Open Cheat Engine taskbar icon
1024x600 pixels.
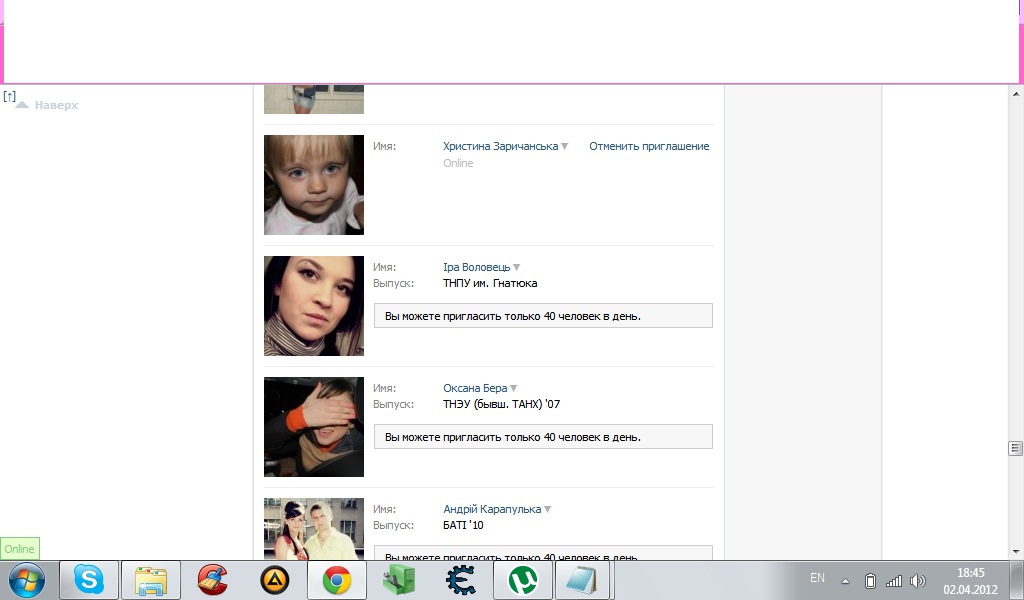460,580
